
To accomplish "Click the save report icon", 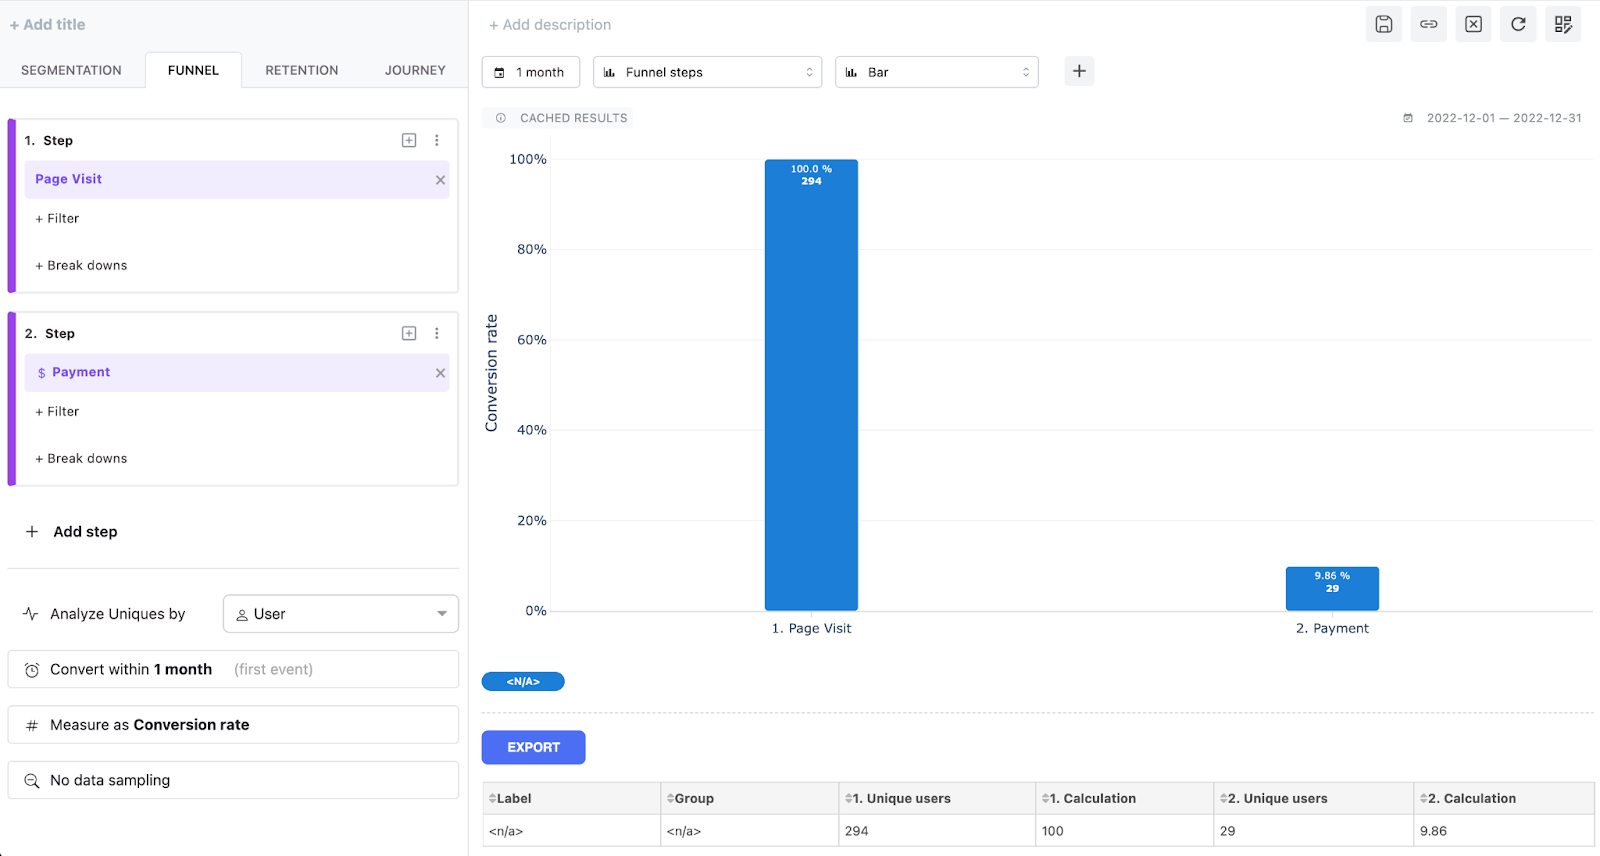I will pyautogui.click(x=1383, y=24).
